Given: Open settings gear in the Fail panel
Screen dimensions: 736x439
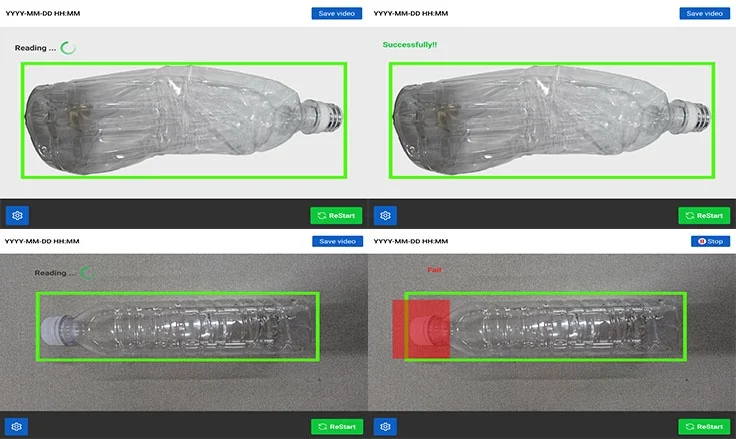Looking at the screenshot, I should (385, 427).
